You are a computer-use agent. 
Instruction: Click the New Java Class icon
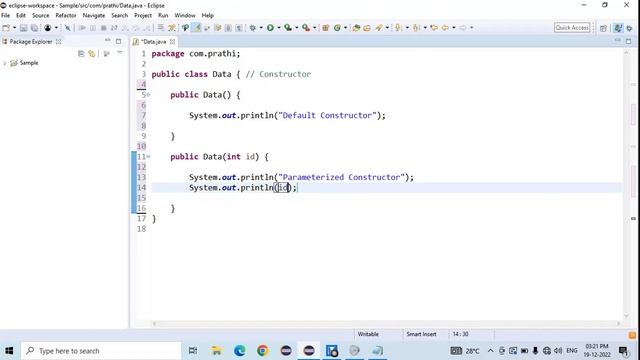[x=337, y=28]
